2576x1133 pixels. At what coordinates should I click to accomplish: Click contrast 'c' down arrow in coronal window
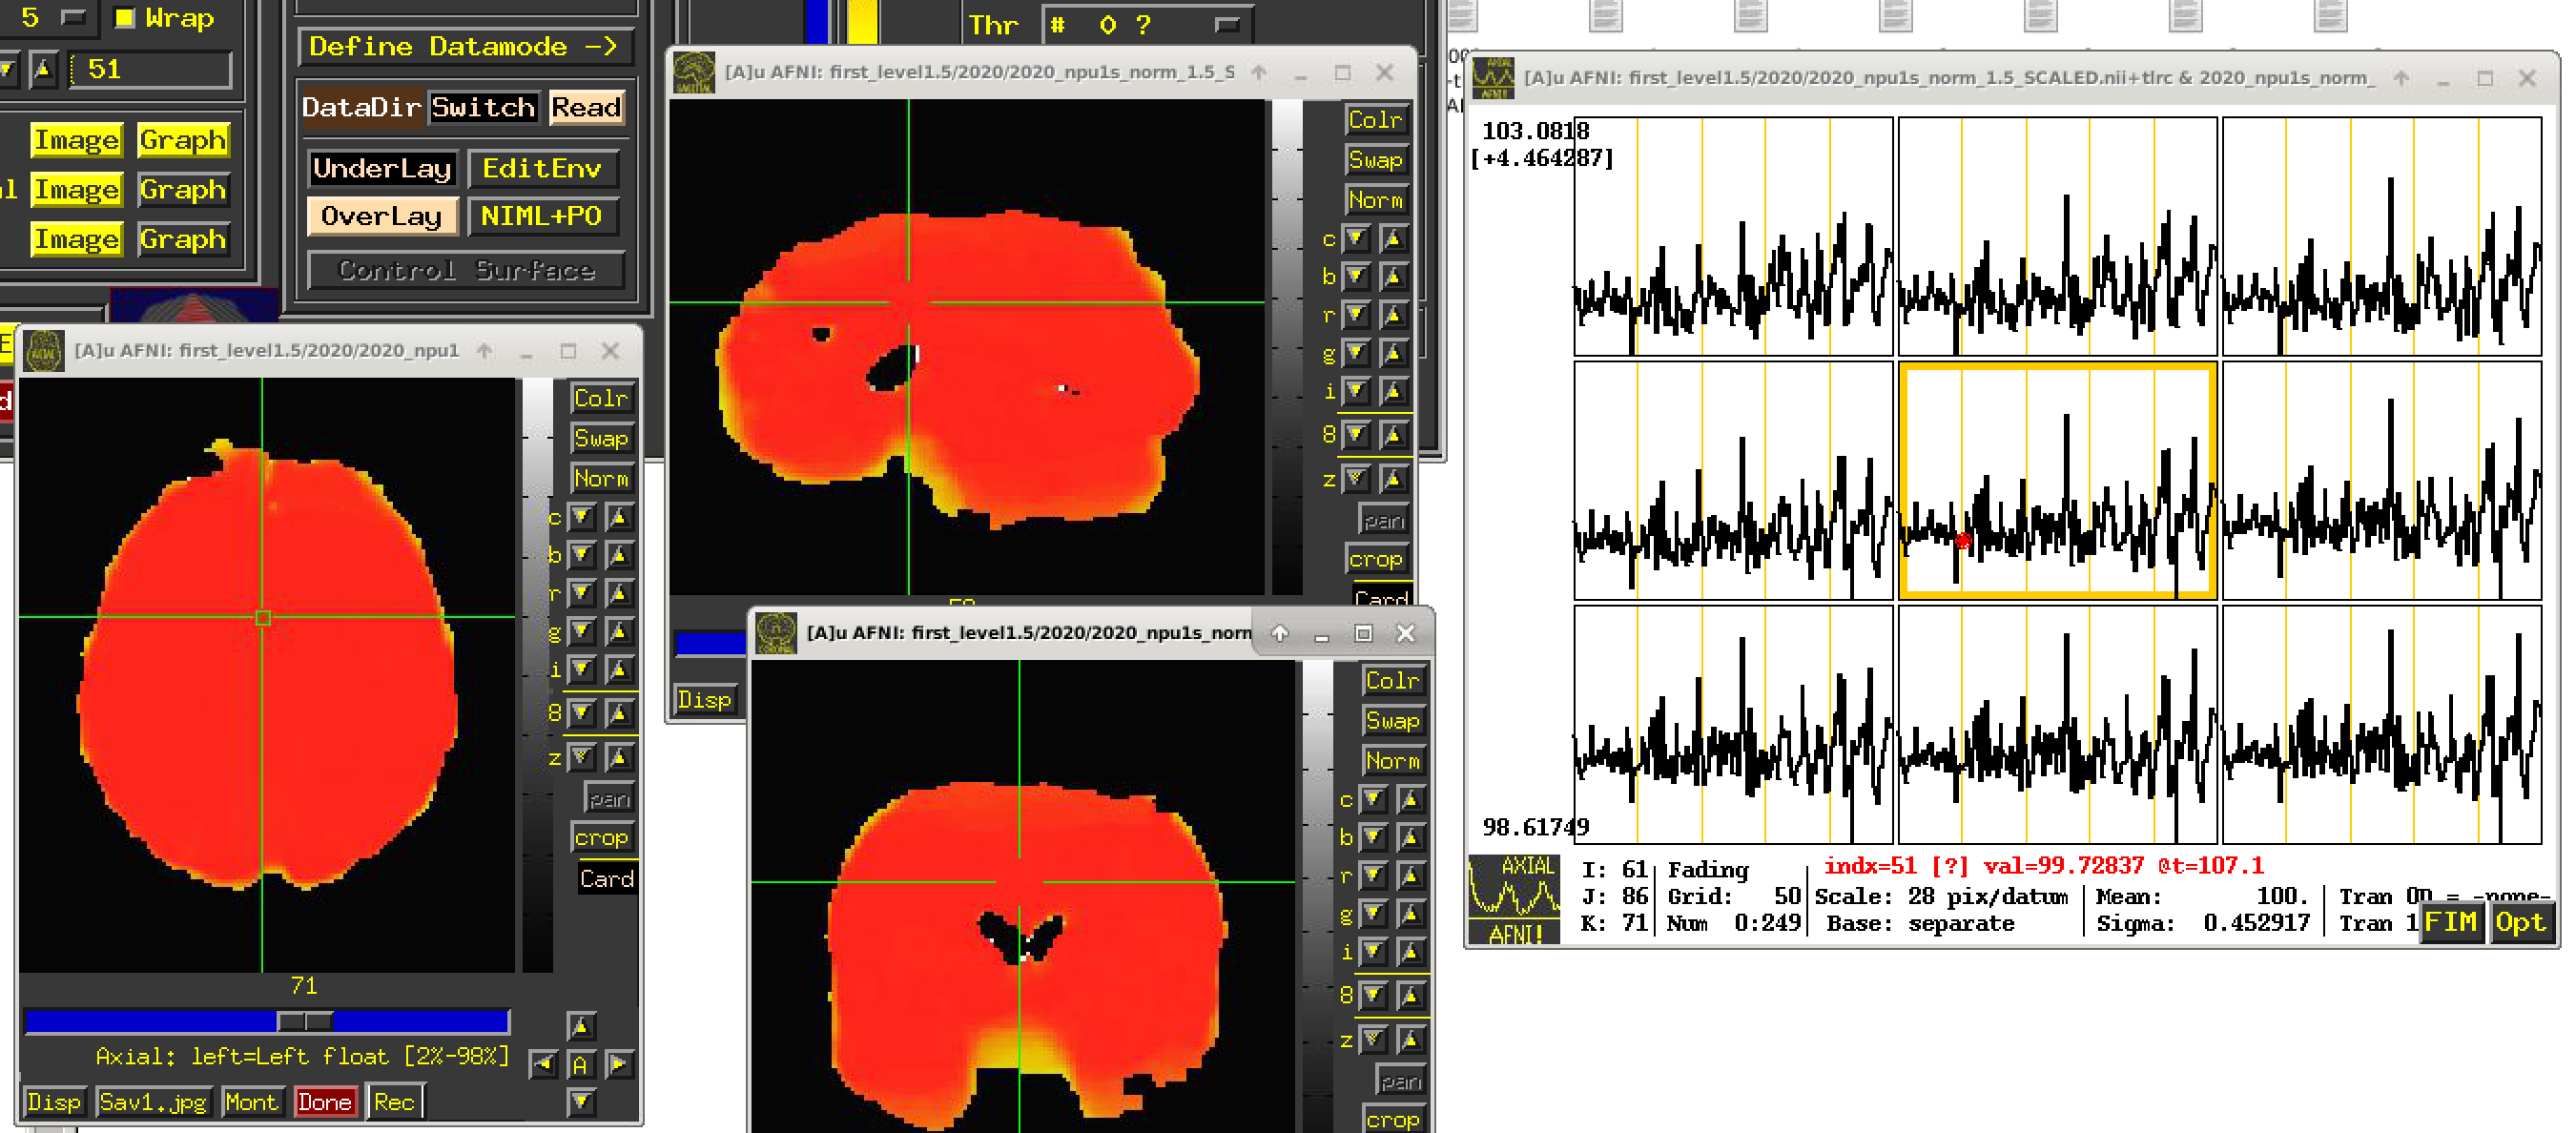pos(1373,799)
